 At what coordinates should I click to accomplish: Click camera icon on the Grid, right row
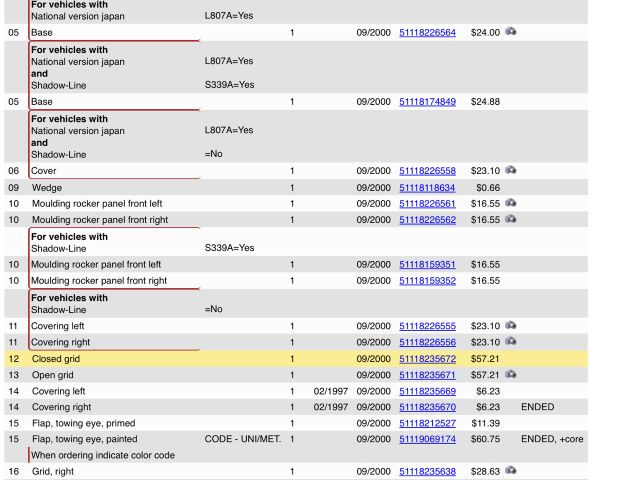511,470
